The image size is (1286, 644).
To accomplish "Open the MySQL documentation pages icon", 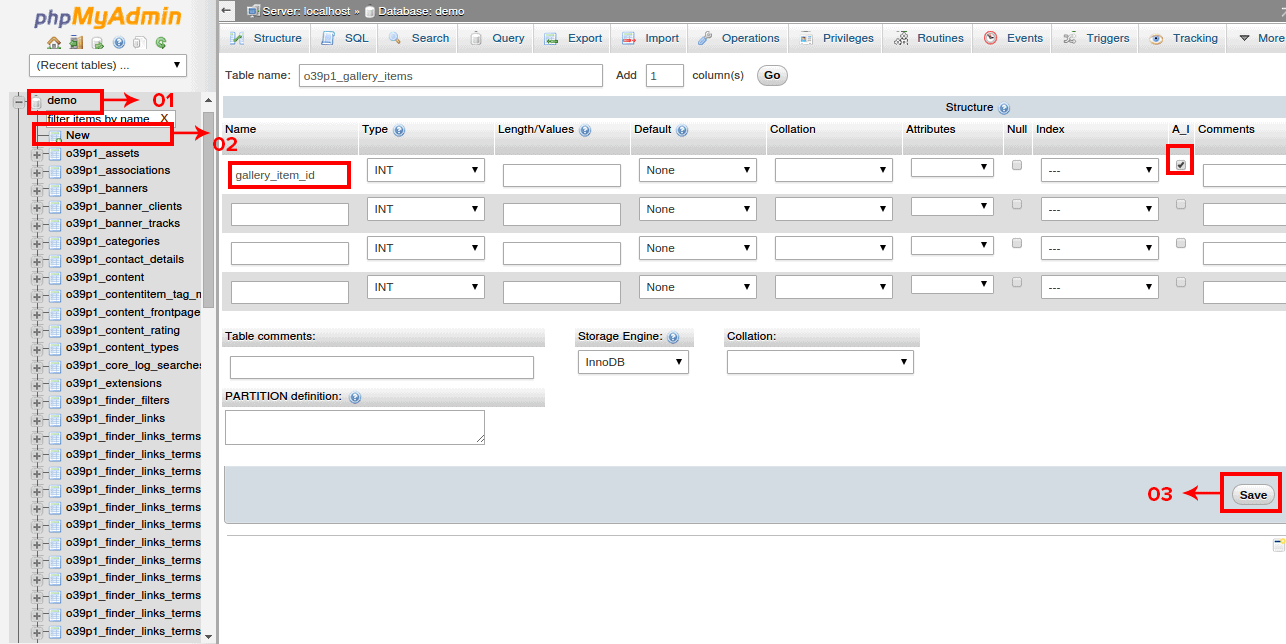I will [140, 43].
